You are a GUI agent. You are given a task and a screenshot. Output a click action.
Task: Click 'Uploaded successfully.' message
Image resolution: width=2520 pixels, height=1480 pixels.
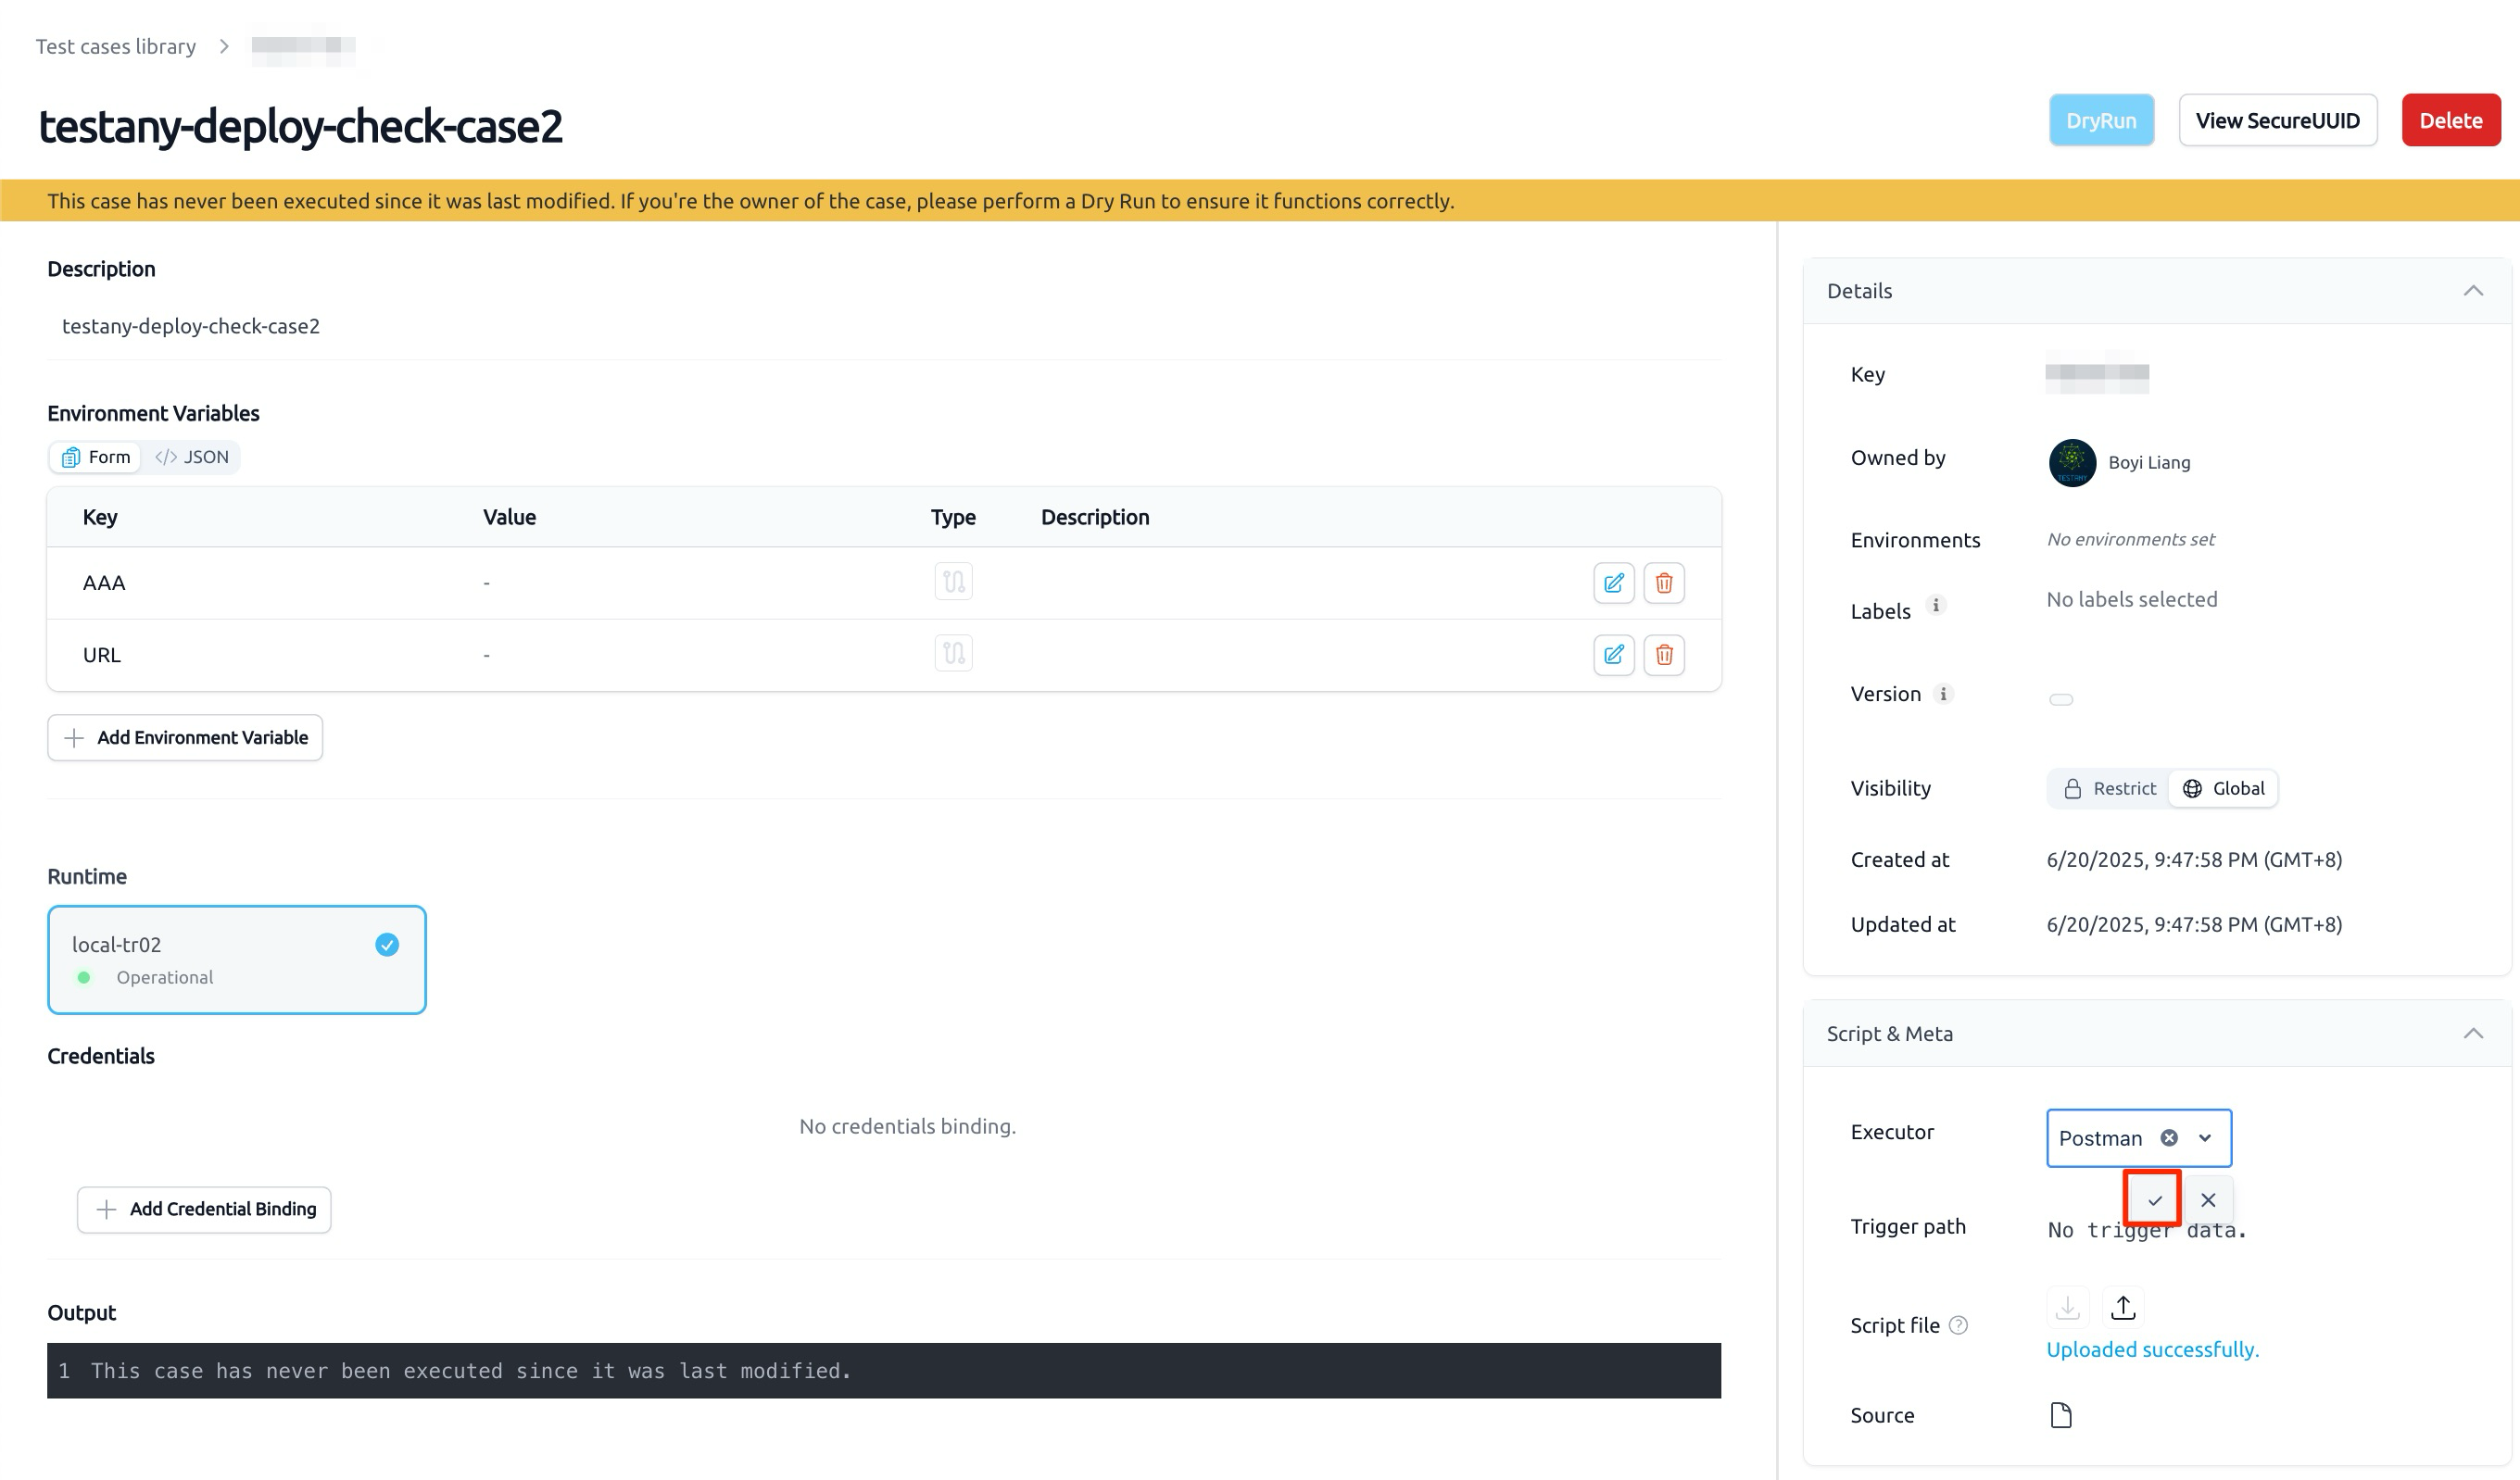tap(2152, 1350)
